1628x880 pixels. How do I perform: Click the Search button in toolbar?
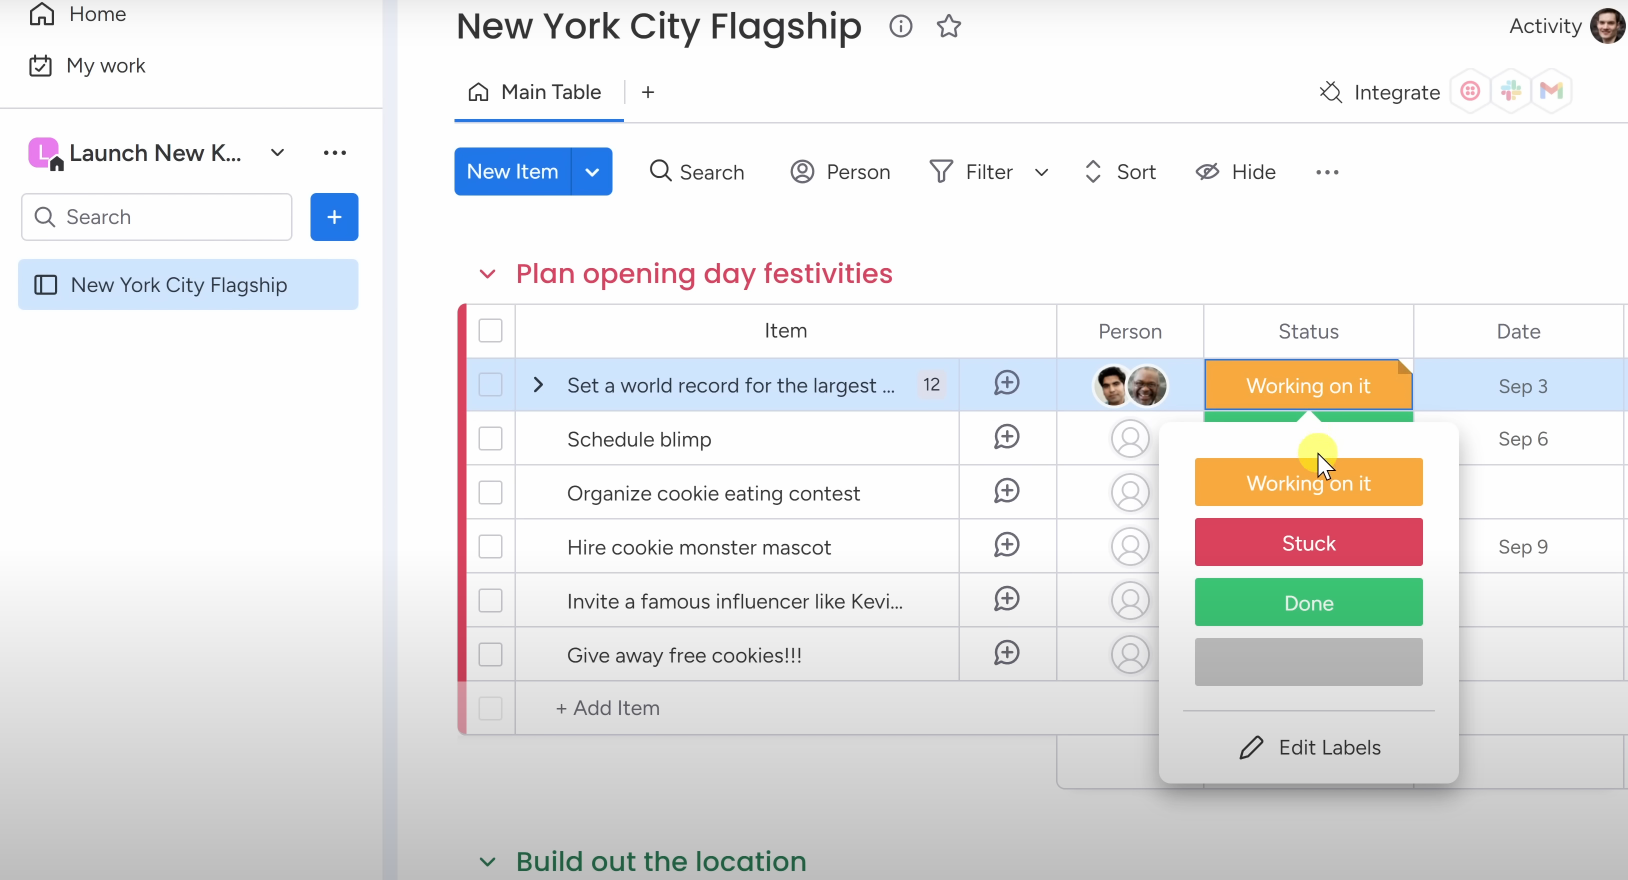point(697,172)
